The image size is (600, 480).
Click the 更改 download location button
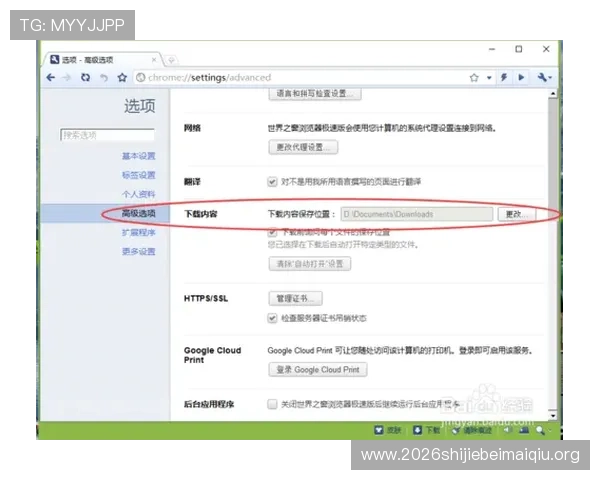(x=517, y=214)
